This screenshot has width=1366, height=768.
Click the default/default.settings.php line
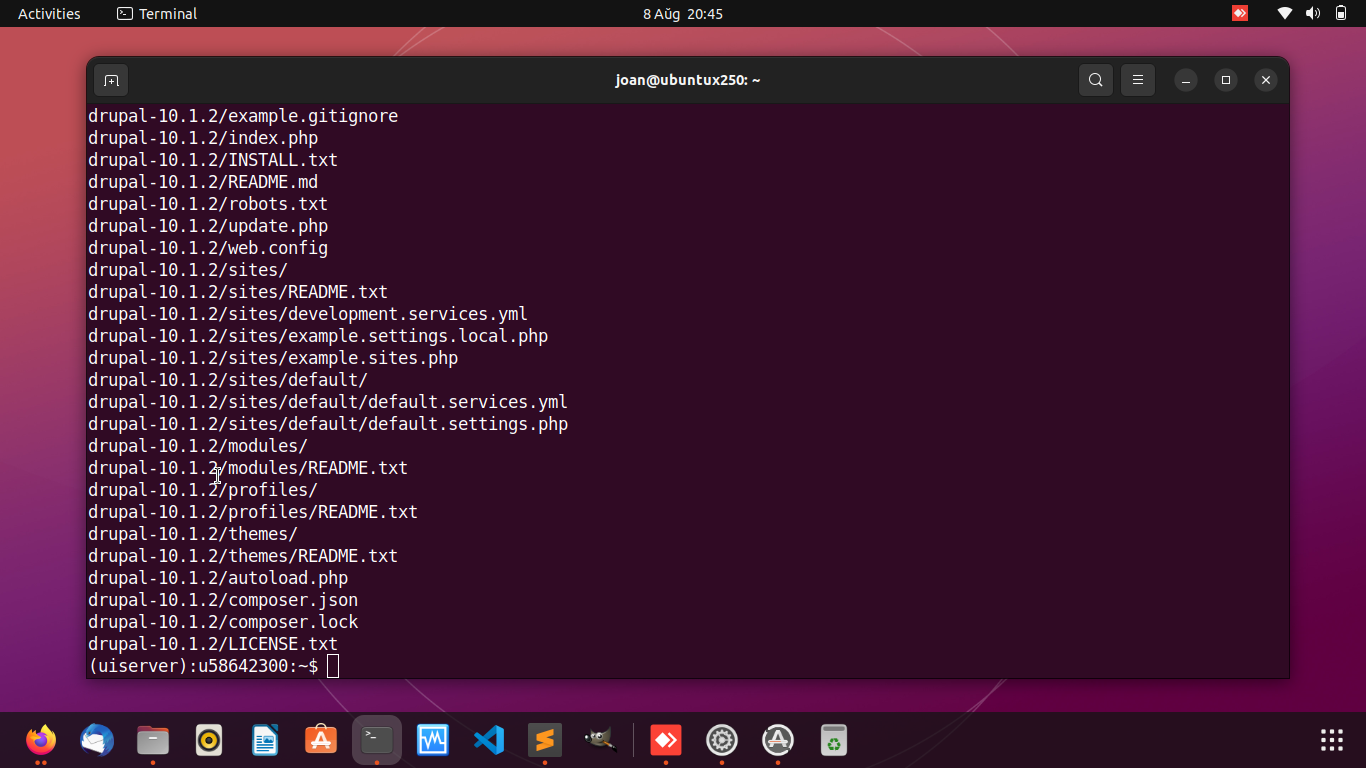(x=328, y=424)
